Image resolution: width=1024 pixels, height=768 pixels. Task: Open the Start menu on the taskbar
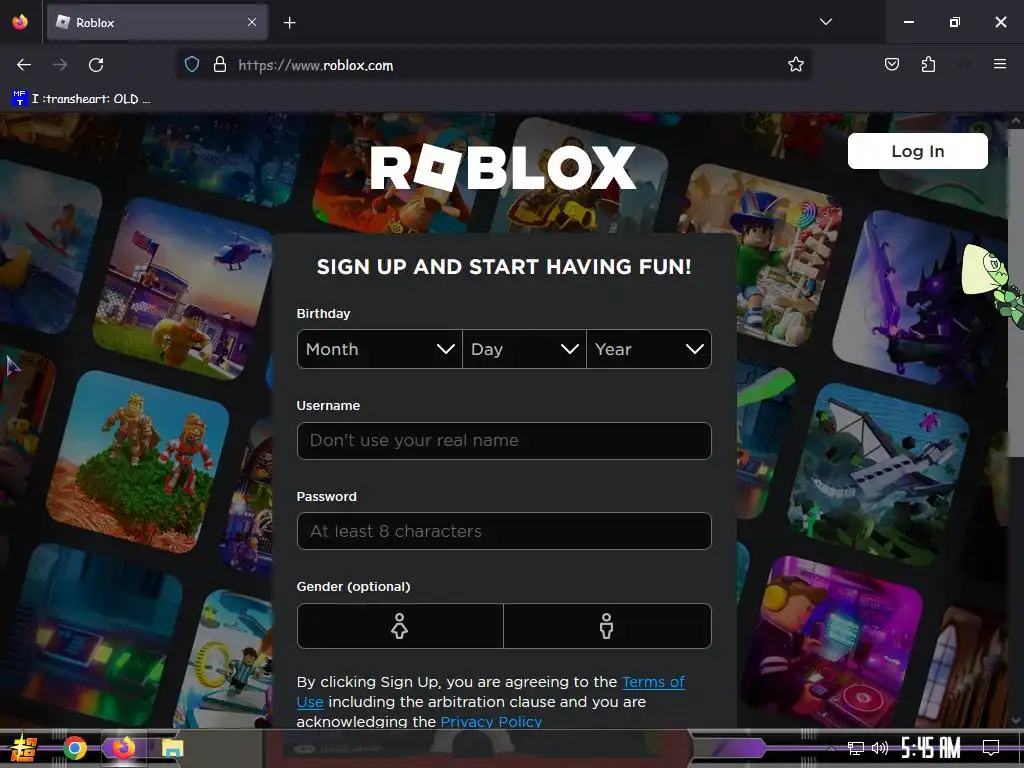pyautogui.click(x=24, y=748)
